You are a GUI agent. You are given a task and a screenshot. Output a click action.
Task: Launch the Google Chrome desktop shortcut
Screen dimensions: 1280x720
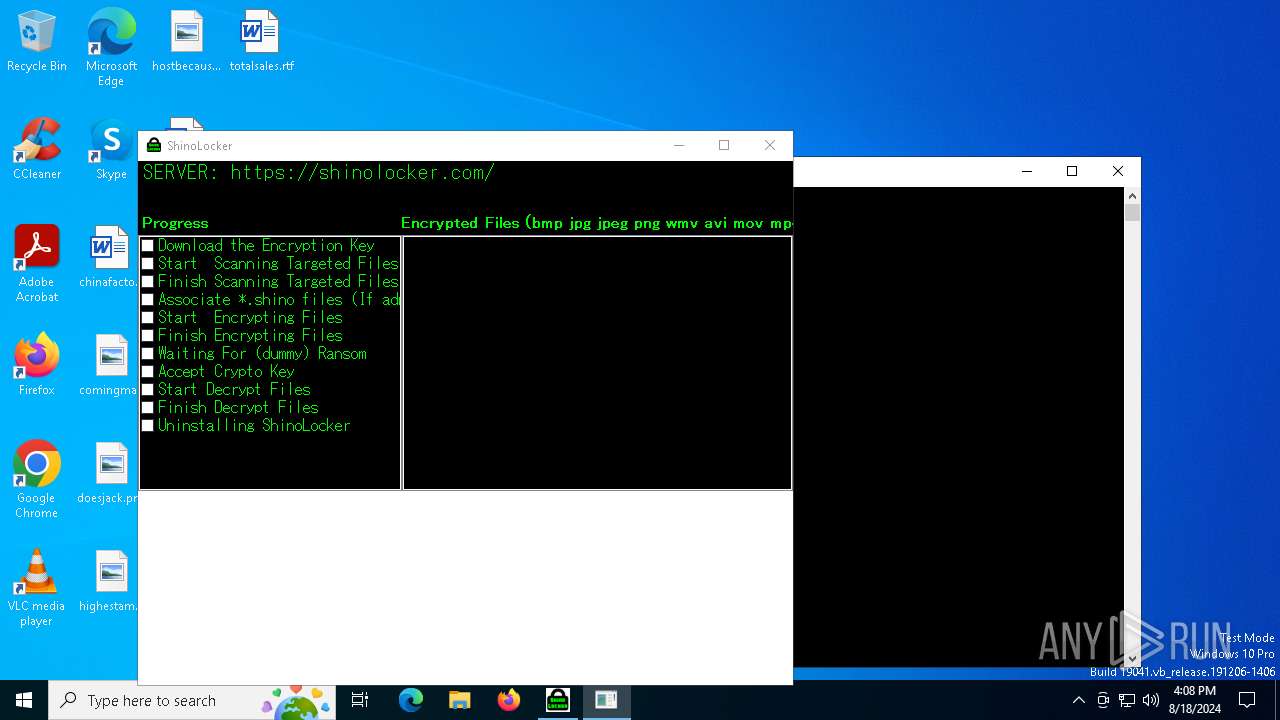tap(37, 480)
